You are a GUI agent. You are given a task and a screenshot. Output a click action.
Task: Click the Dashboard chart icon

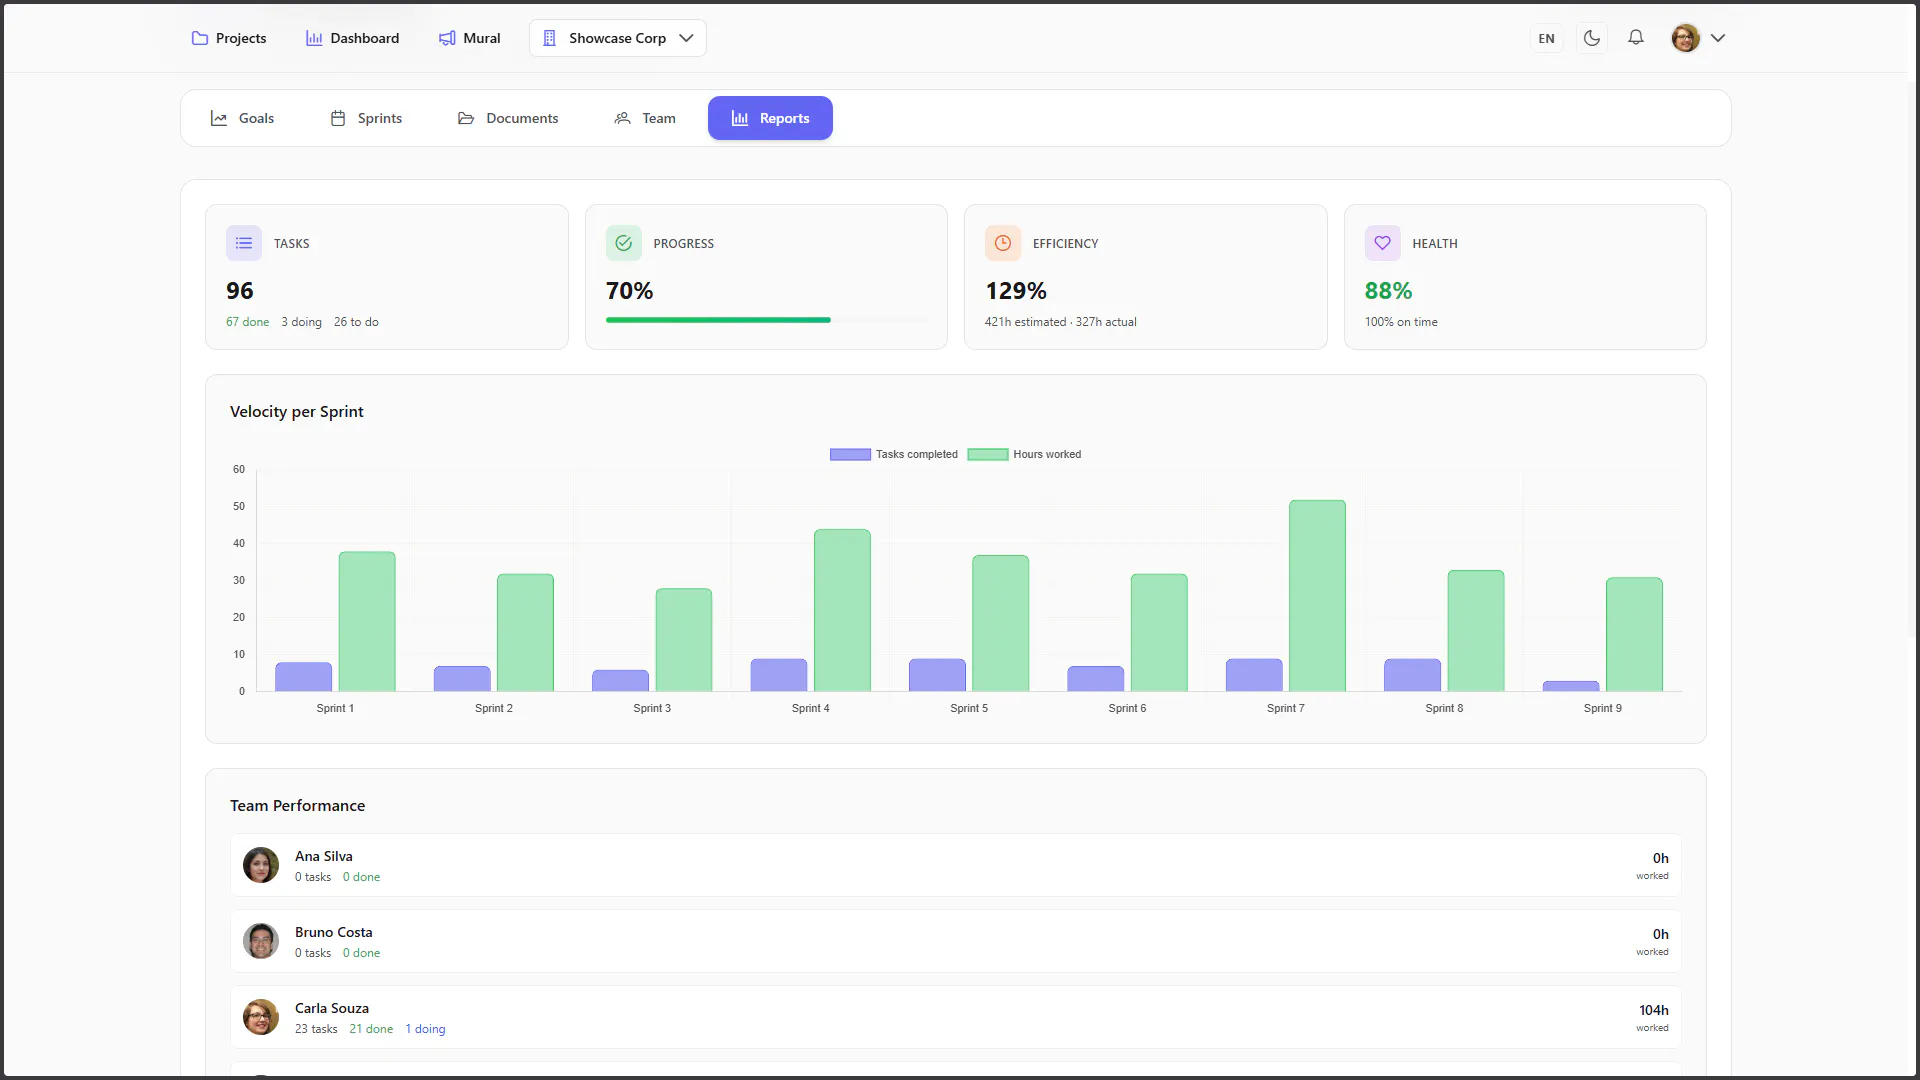coord(314,38)
